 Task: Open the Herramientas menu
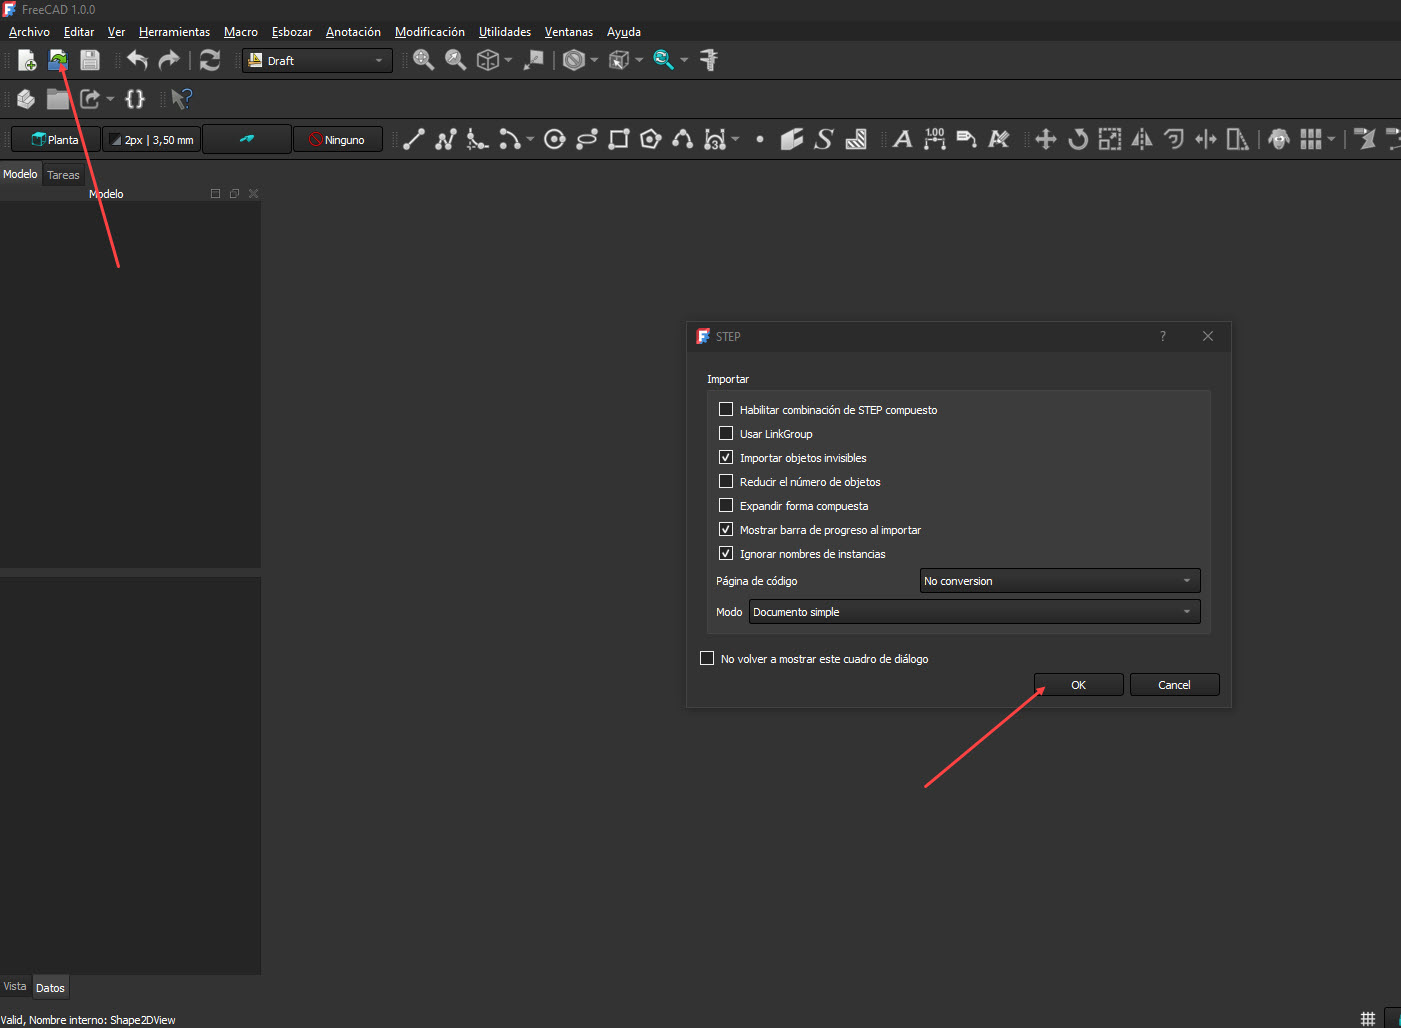coord(174,32)
